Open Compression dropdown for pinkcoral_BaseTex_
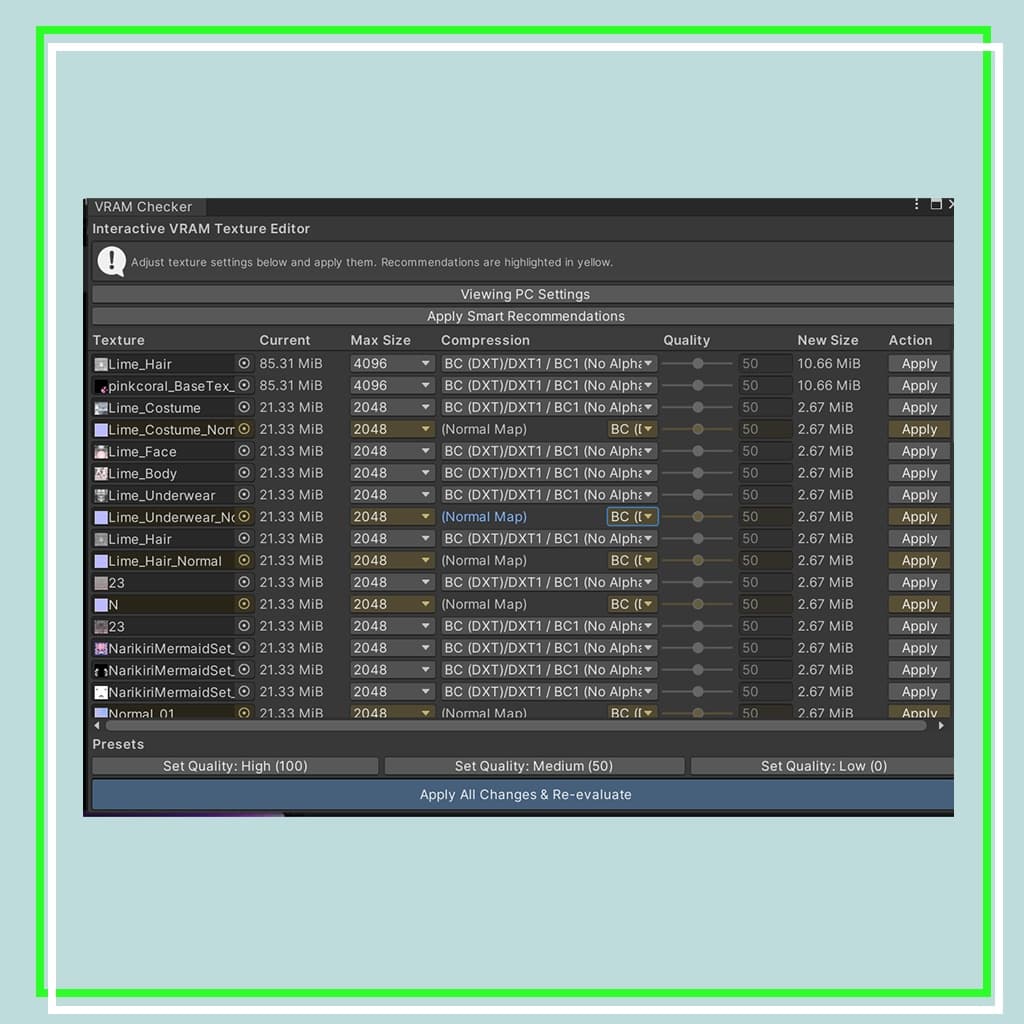Image resolution: width=1024 pixels, height=1024 pixels. [549, 385]
